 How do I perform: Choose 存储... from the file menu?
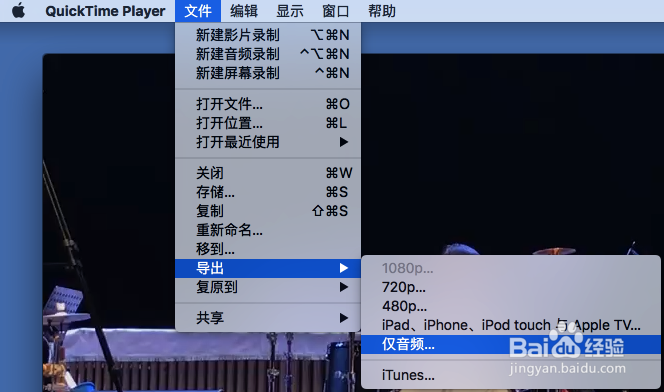tap(268, 192)
